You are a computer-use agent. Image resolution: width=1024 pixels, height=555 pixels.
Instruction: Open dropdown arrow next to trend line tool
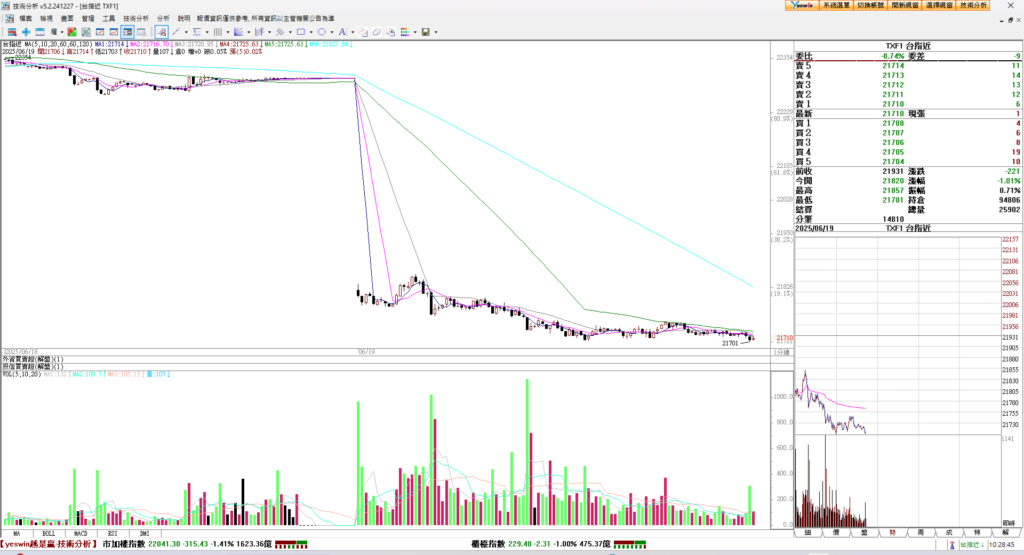pyautogui.click(x=186, y=32)
